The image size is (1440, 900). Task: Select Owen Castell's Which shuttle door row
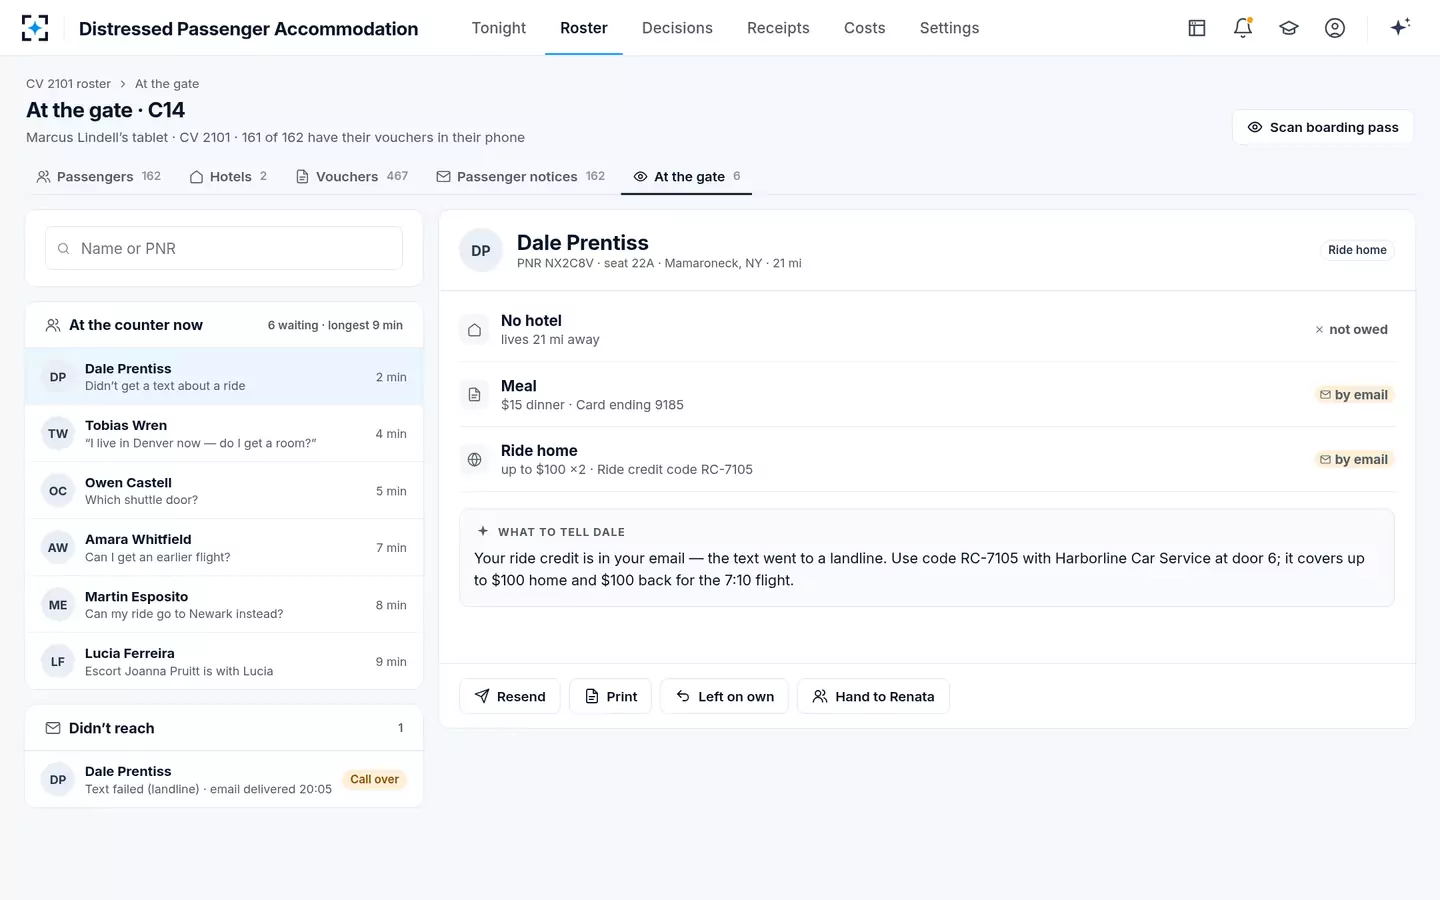click(224, 491)
